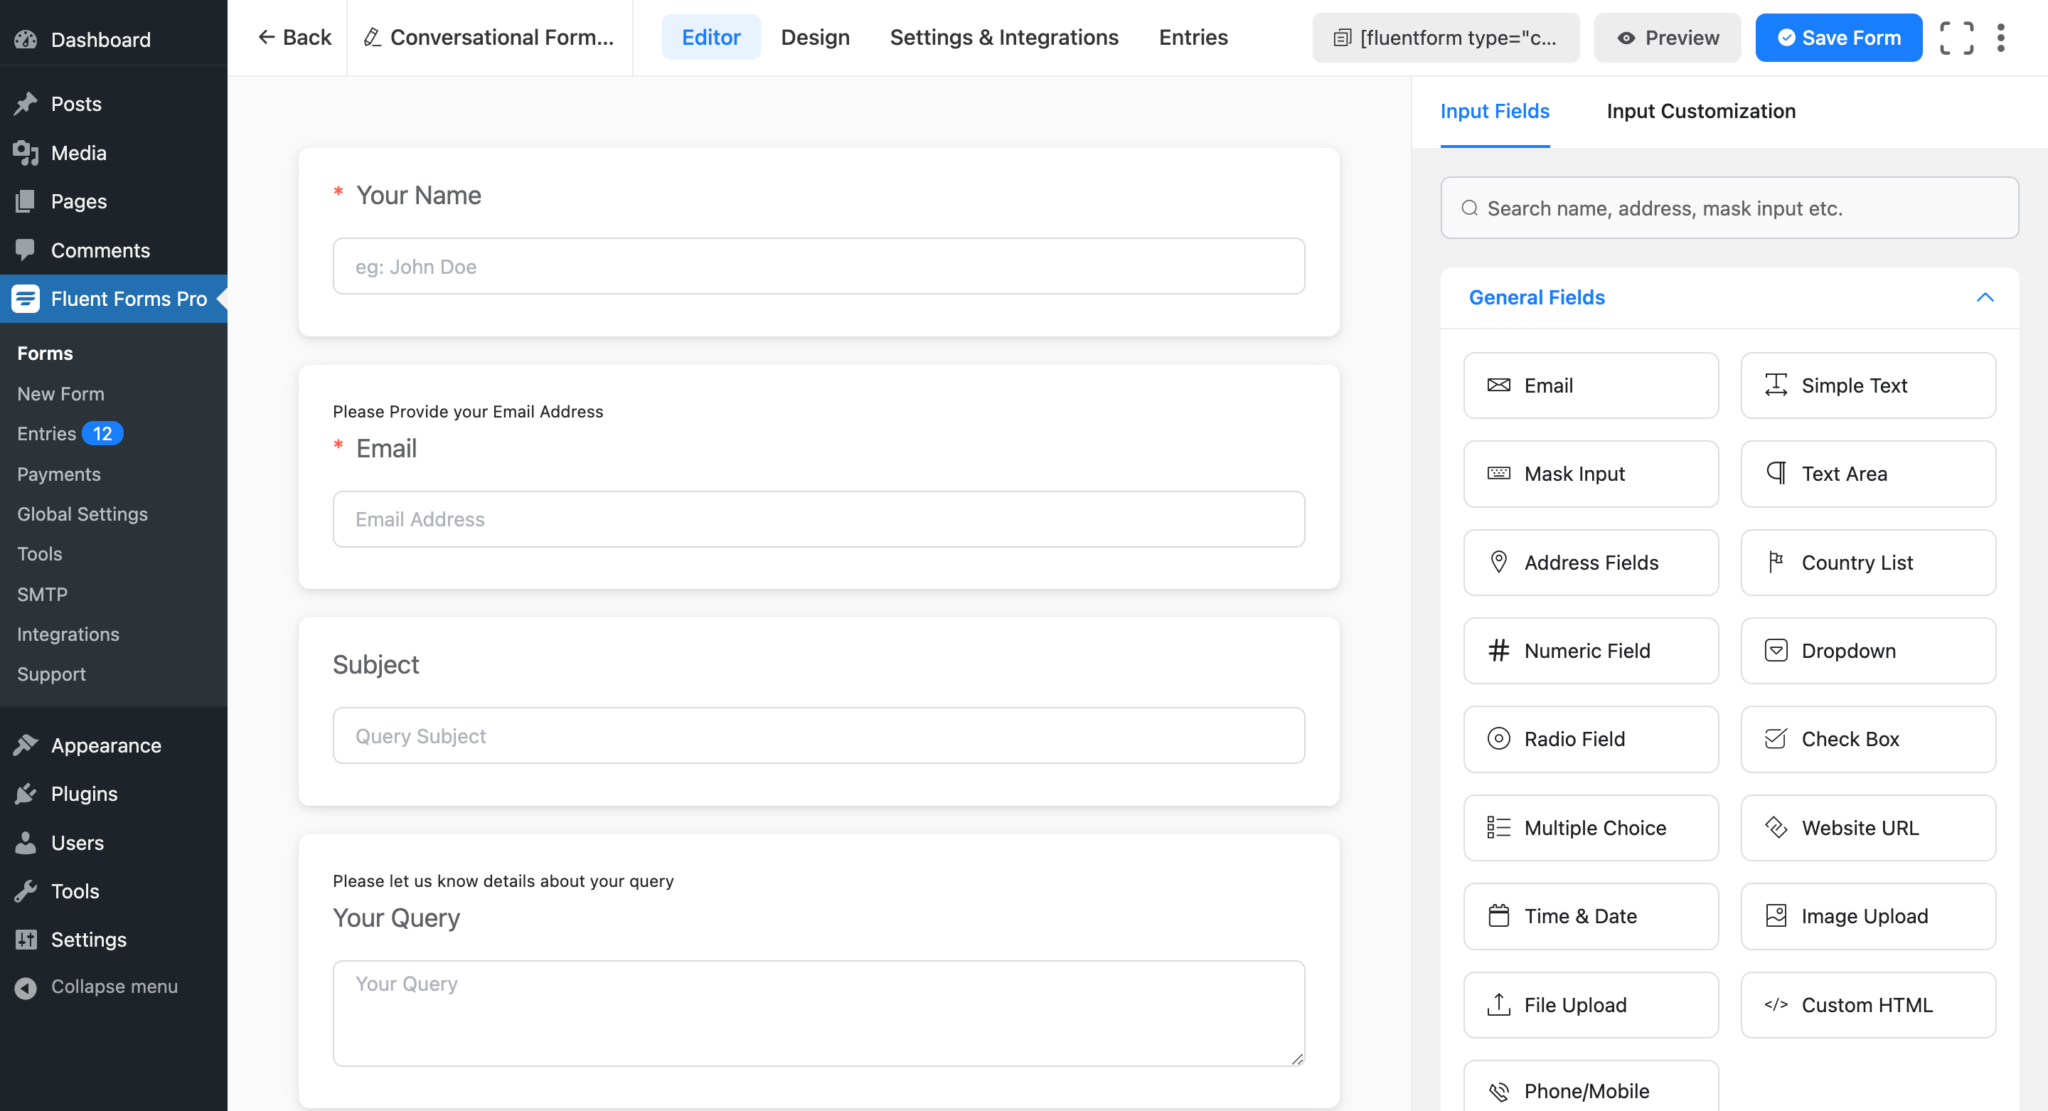This screenshot has height=1111, width=2048.
Task: Preview the conversational form
Action: (1666, 37)
